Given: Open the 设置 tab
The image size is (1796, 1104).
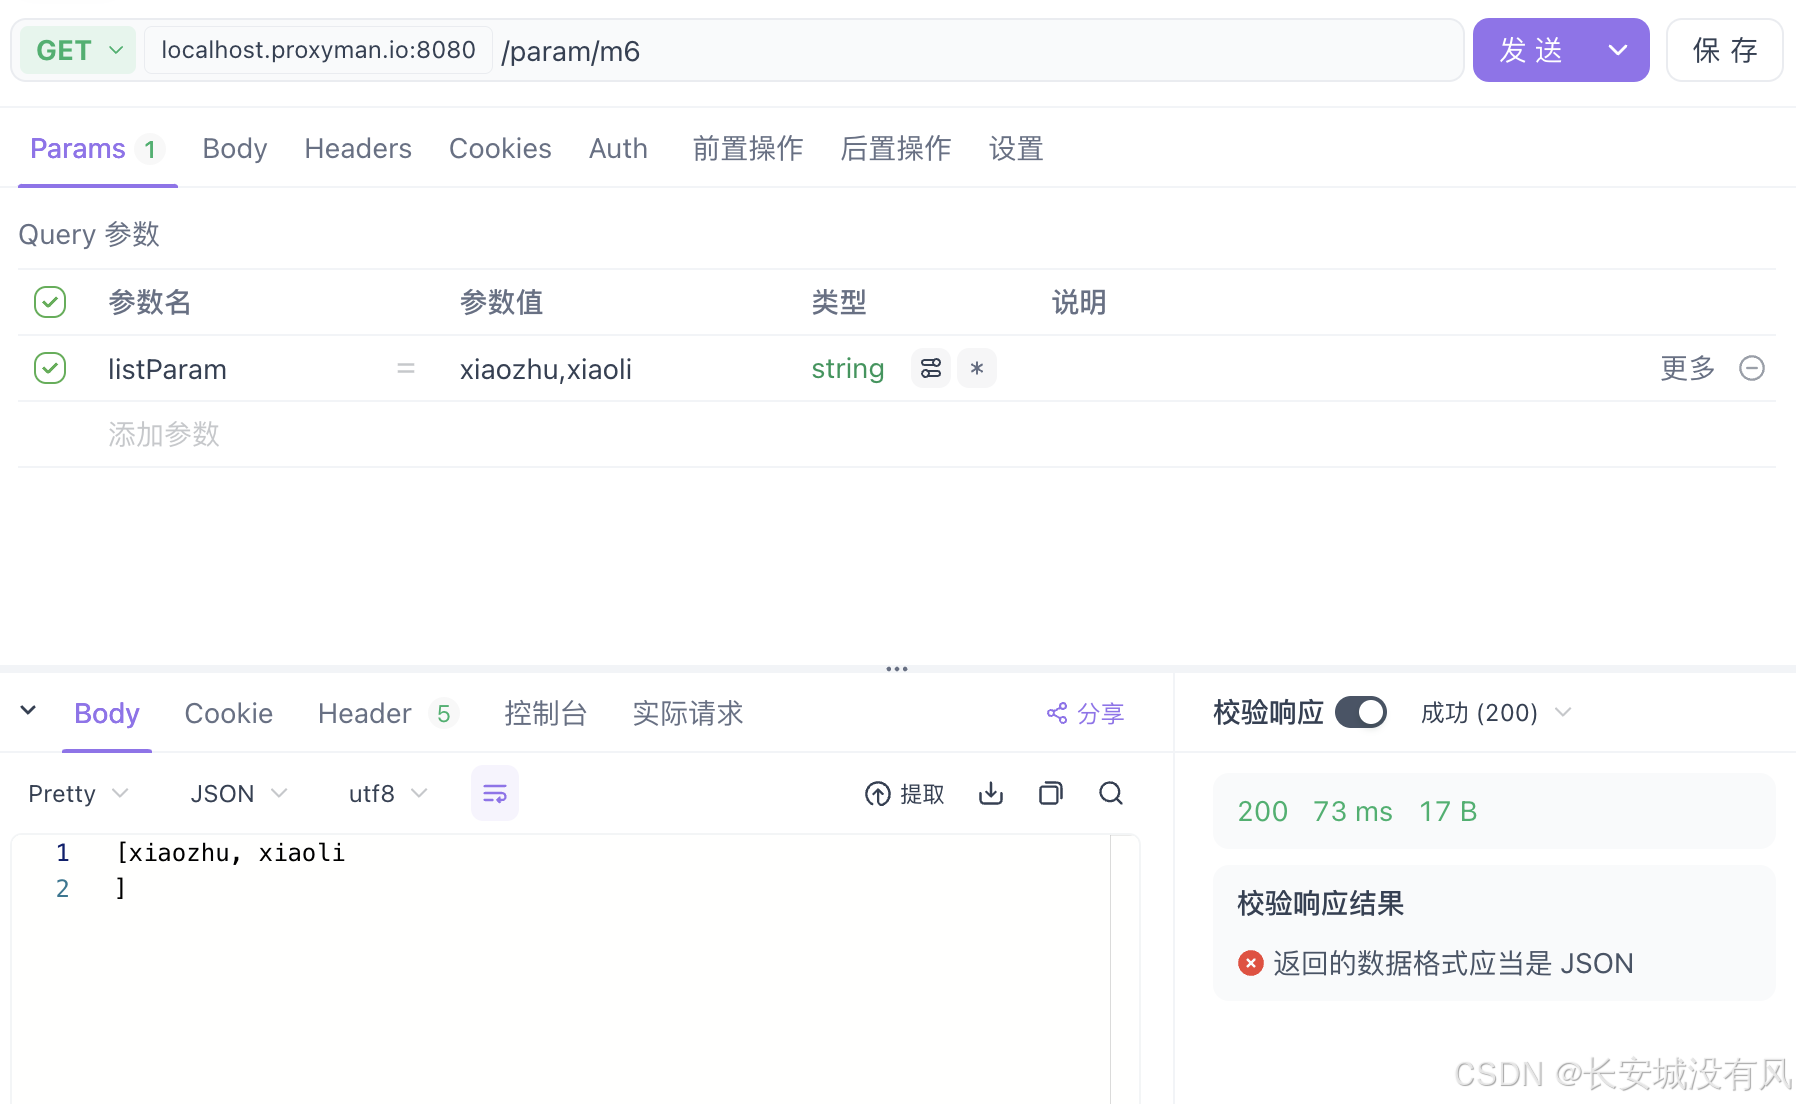Looking at the screenshot, I should click(1016, 149).
